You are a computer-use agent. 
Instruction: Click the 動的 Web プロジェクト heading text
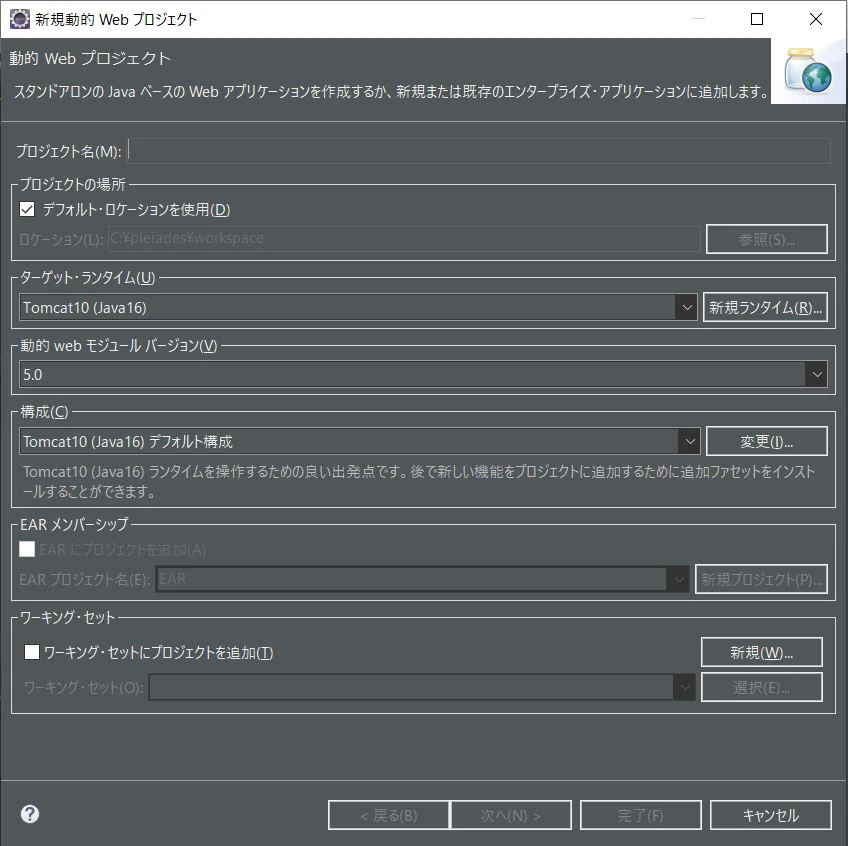90,58
